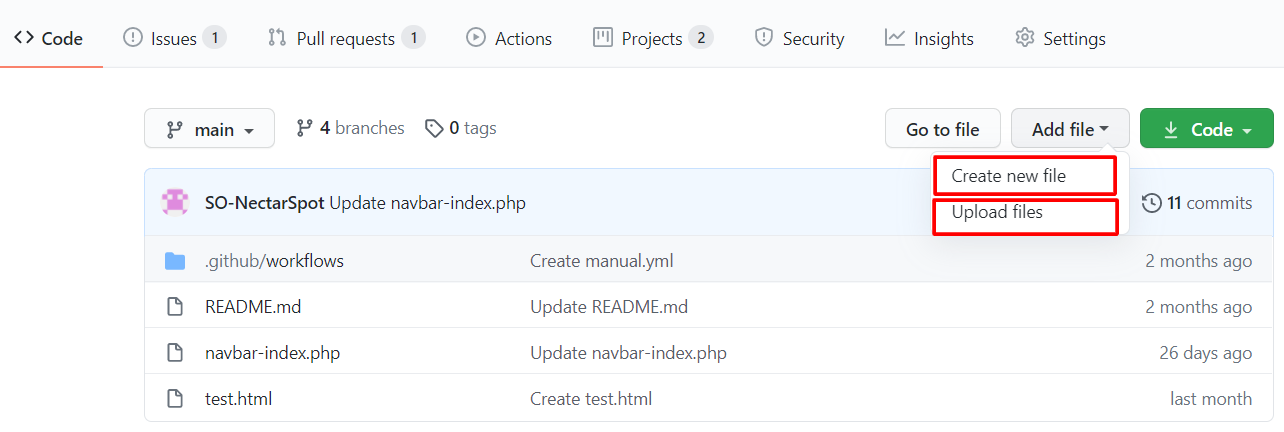Click the branch icon beside 4 branches
Viewport: 1284px width, 432px height.
click(x=305, y=128)
